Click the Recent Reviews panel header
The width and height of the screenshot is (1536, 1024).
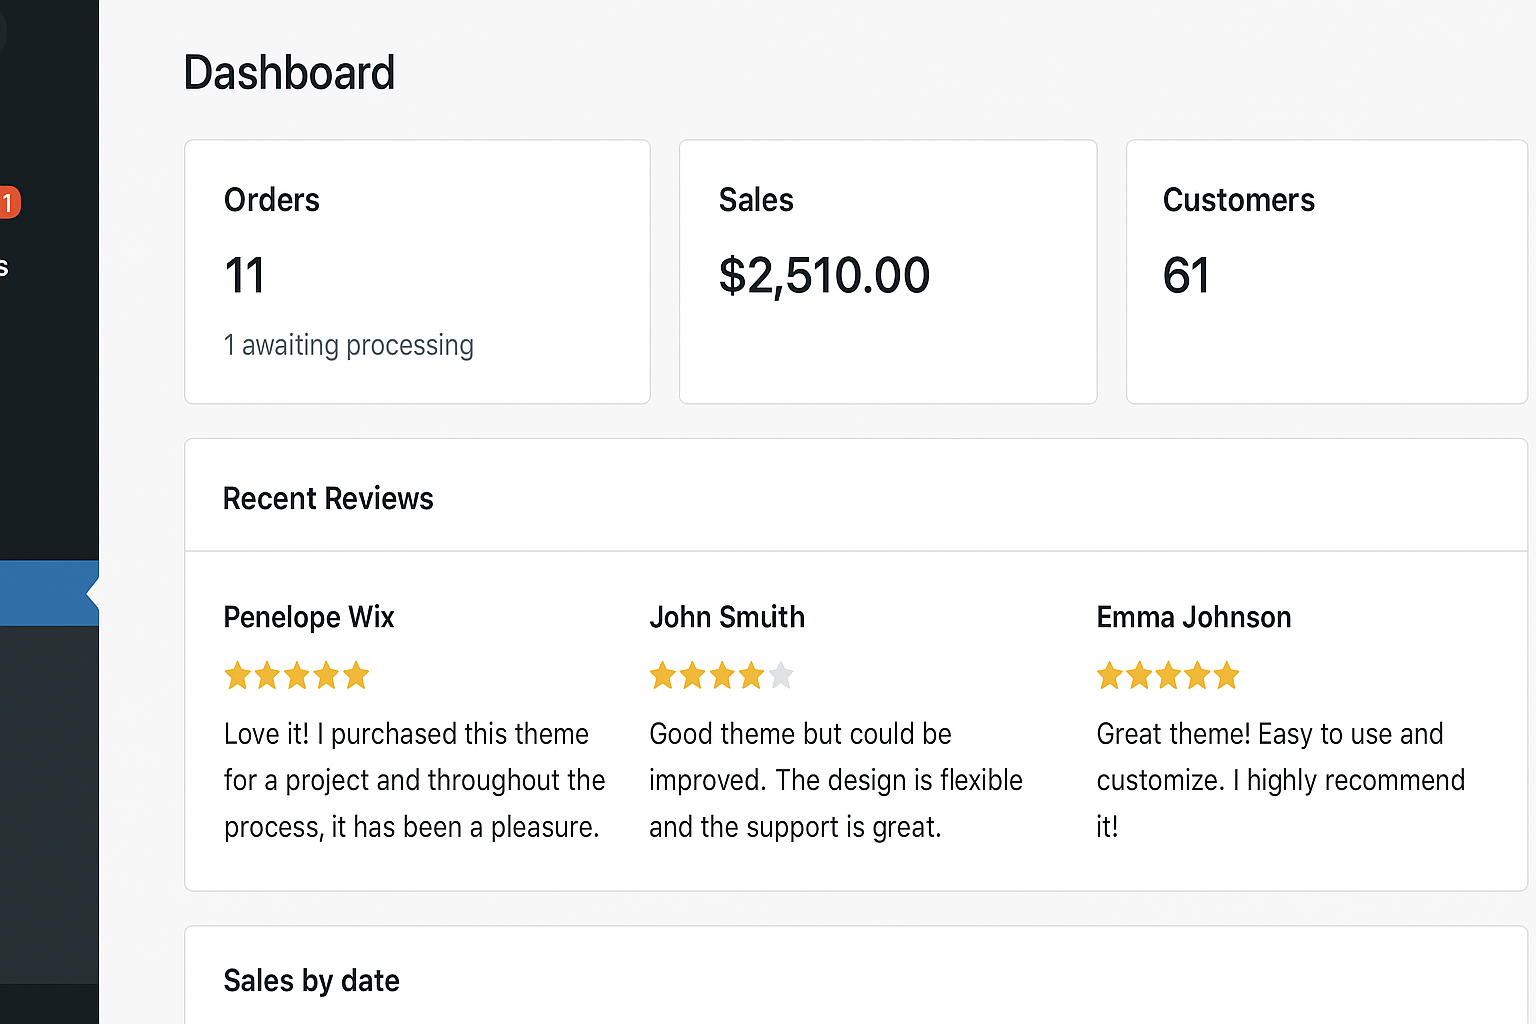click(328, 498)
